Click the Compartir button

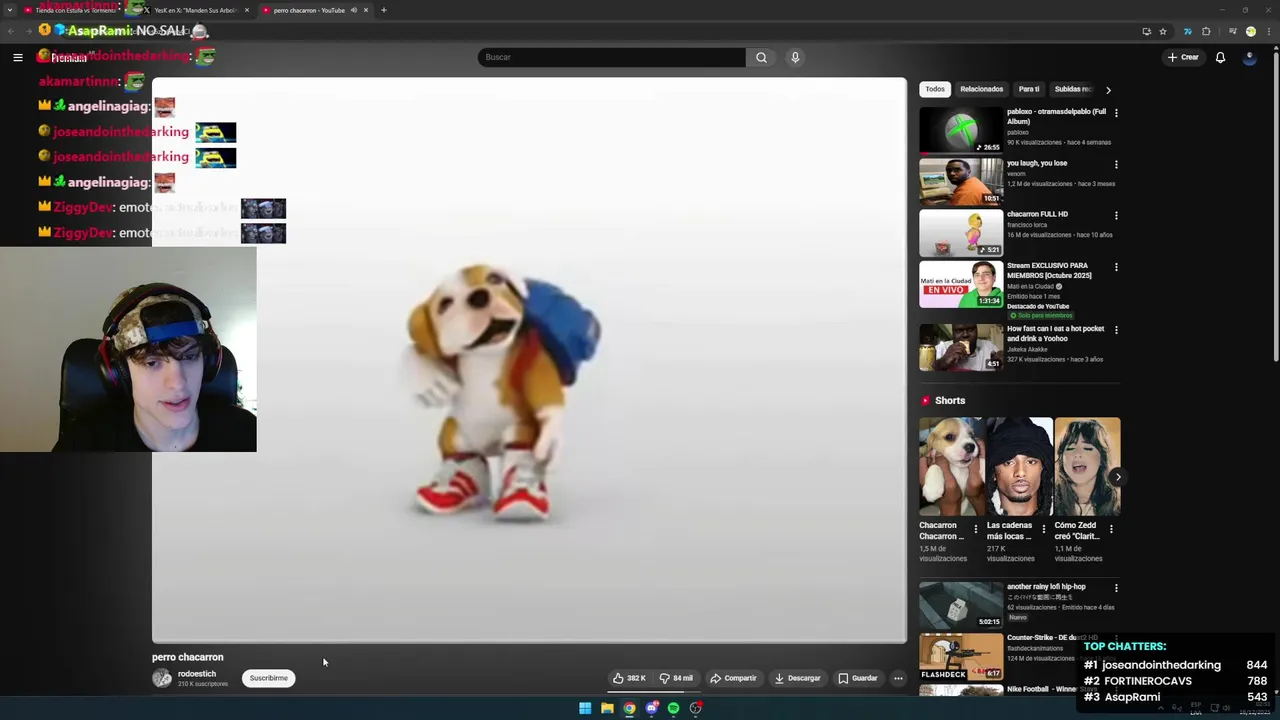pyautogui.click(x=733, y=678)
